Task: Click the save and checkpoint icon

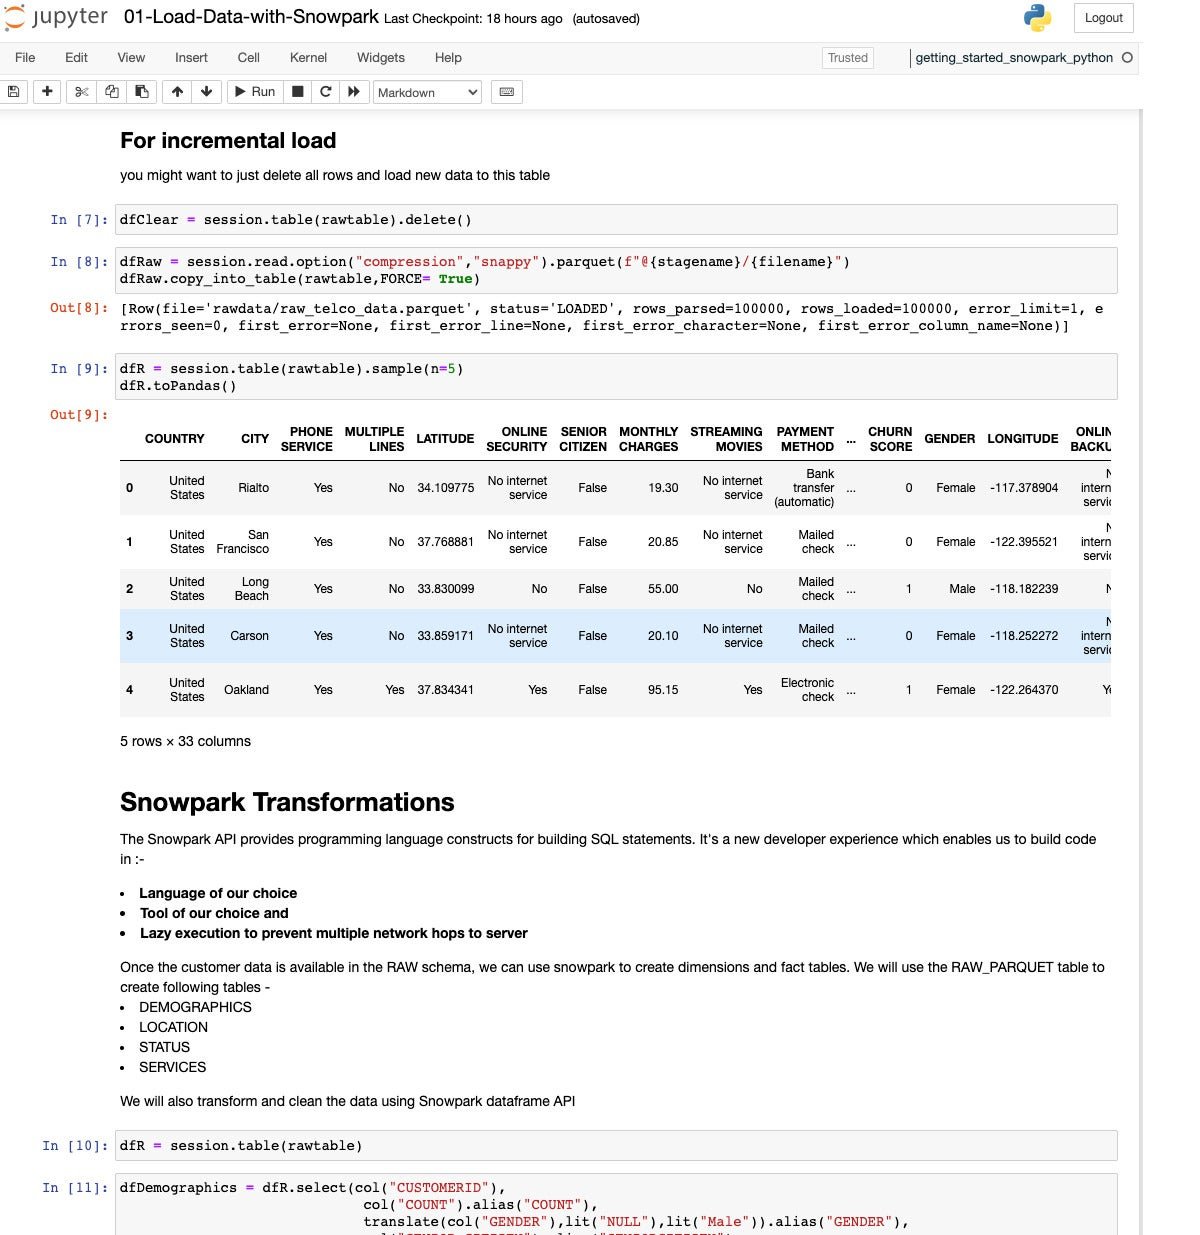Action: tap(13, 92)
